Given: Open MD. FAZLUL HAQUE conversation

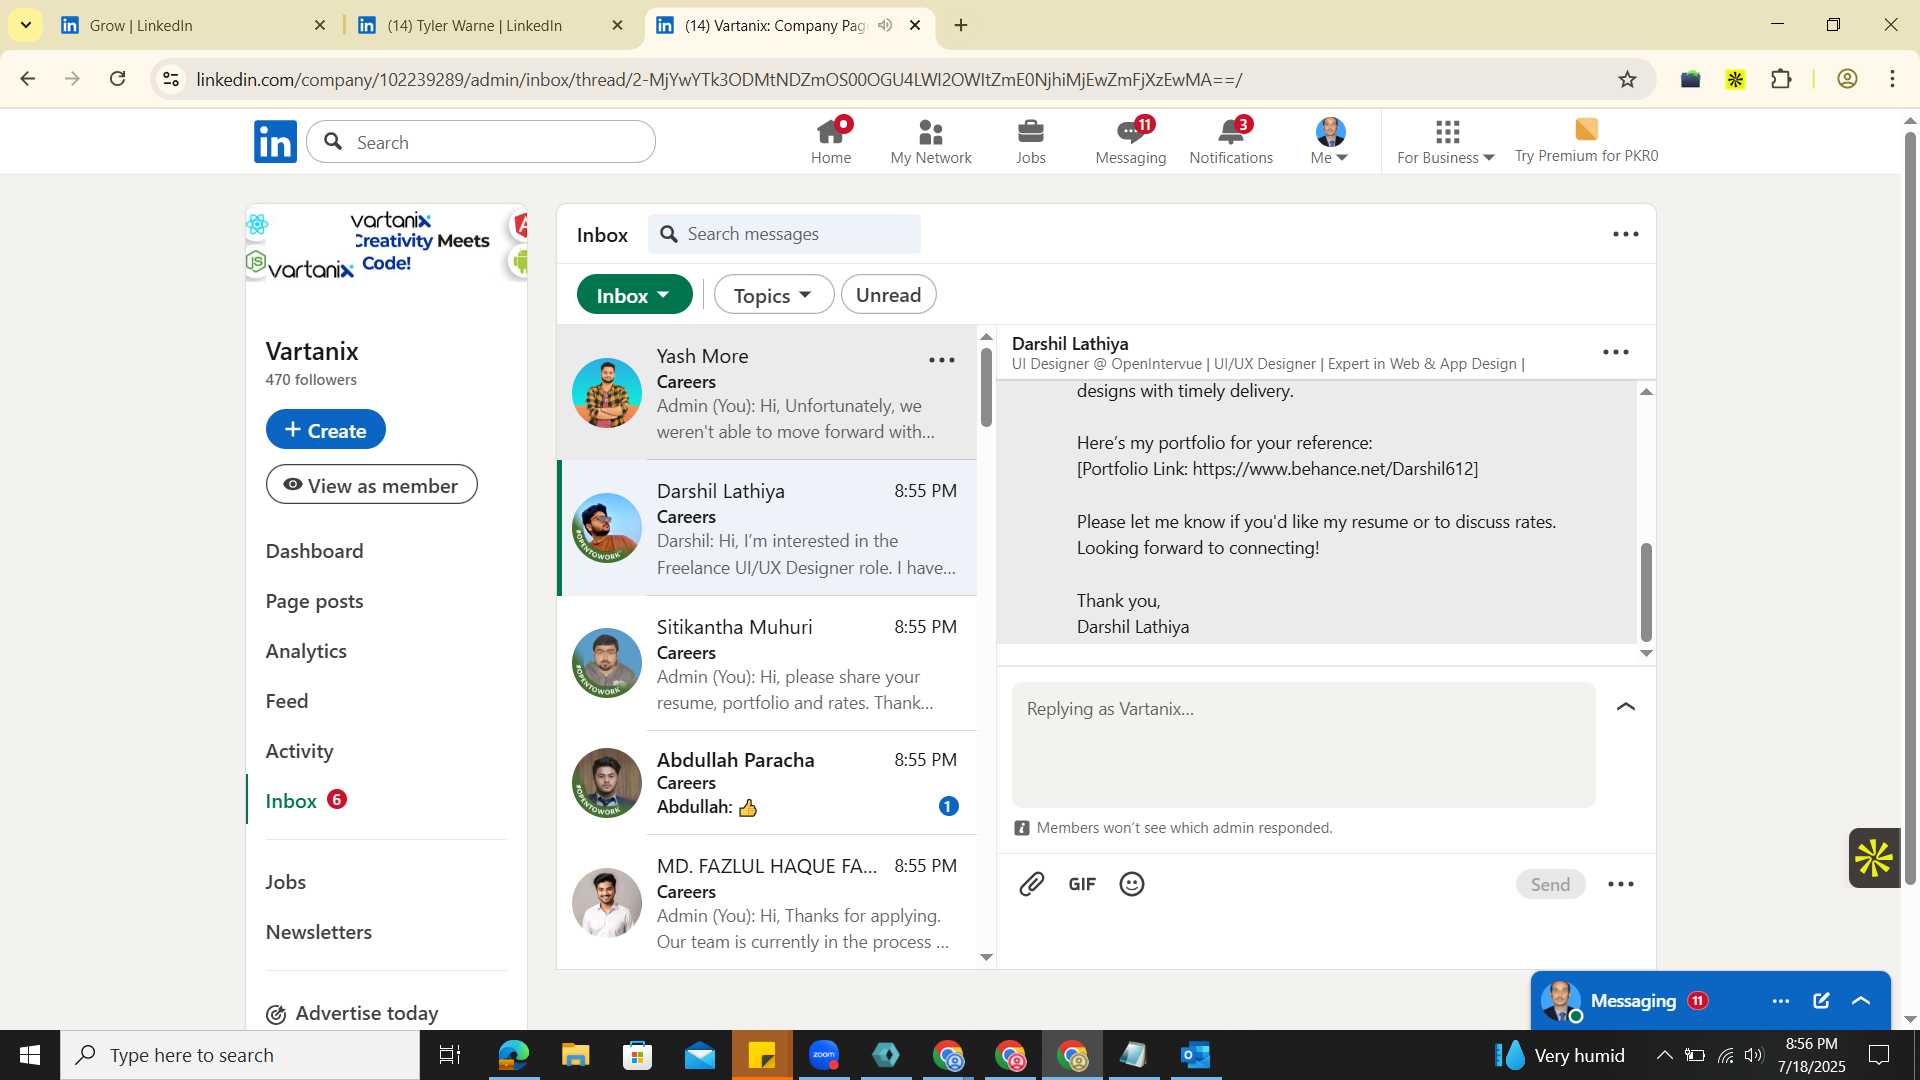Looking at the screenshot, I should [x=767, y=902].
